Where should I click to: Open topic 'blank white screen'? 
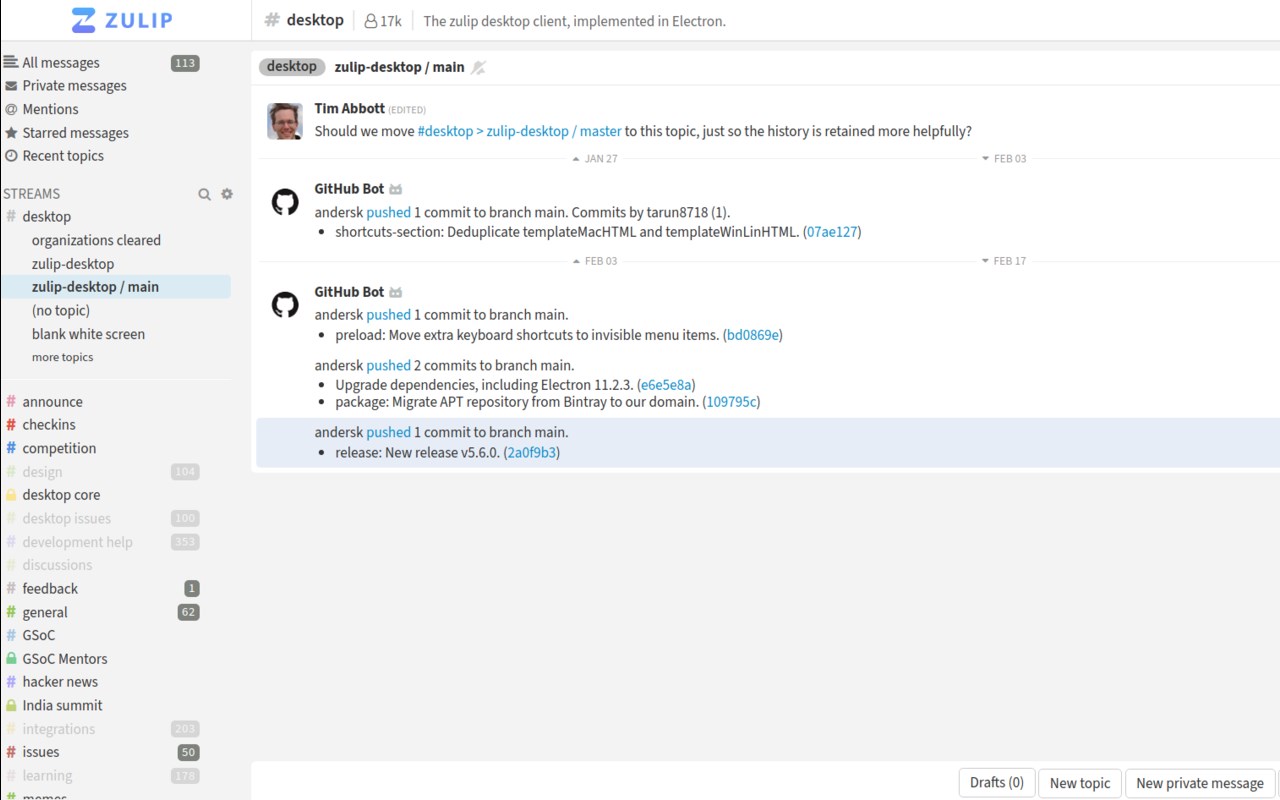click(x=88, y=334)
